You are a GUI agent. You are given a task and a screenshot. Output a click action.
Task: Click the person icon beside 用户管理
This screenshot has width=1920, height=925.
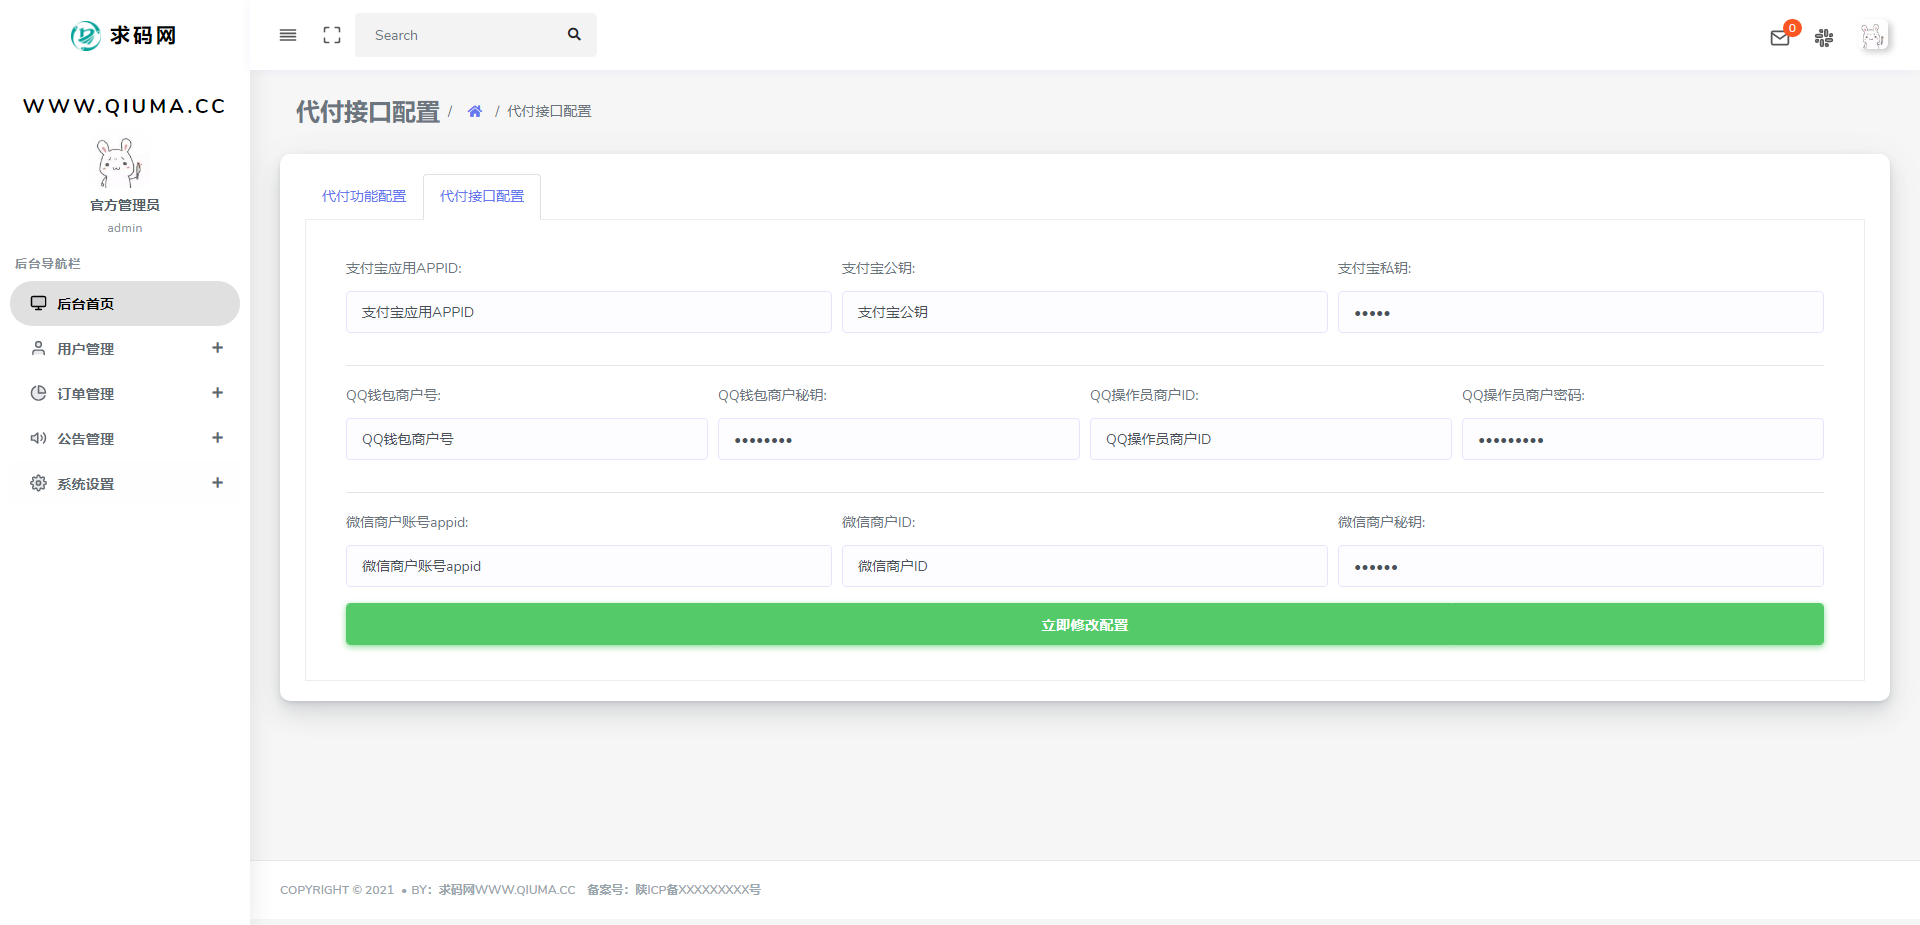pos(38,348)
